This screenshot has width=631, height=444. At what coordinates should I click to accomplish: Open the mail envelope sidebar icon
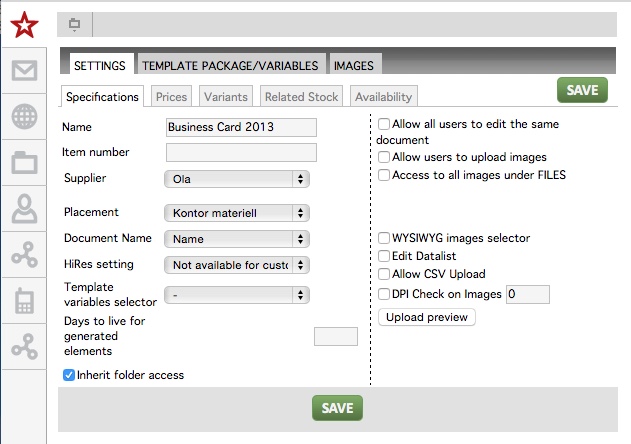[x=25, y=70]
